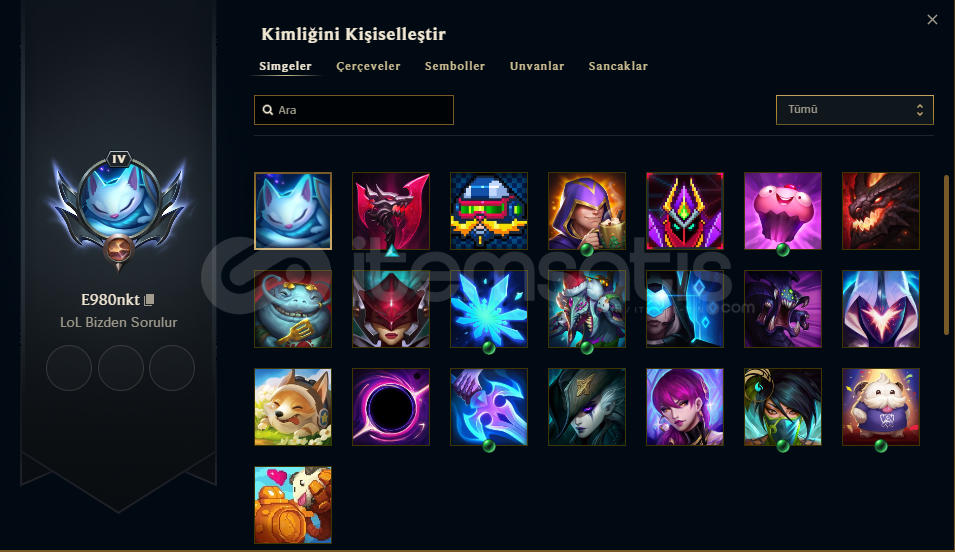Open the Semboller tab
Screen dimensions: 955x552
(455, 66)
